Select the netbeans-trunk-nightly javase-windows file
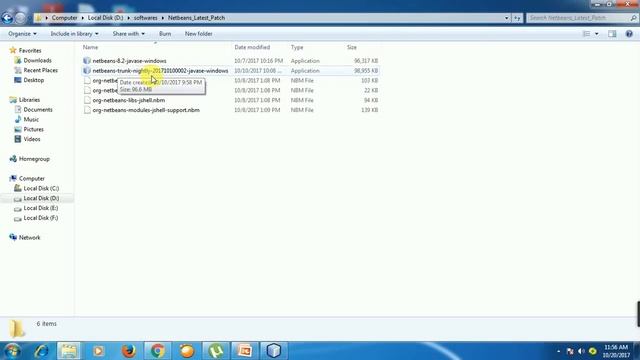The height and width of the screenshot is (360, 640). tap(160, 71)
